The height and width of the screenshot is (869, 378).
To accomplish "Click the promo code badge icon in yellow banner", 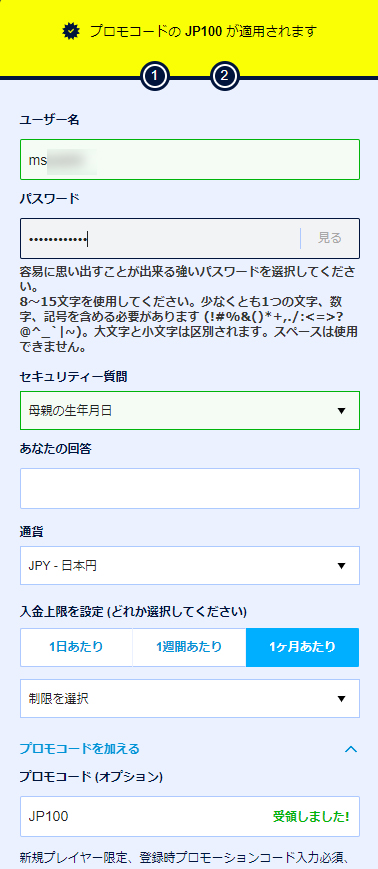I will coord(70,31).
